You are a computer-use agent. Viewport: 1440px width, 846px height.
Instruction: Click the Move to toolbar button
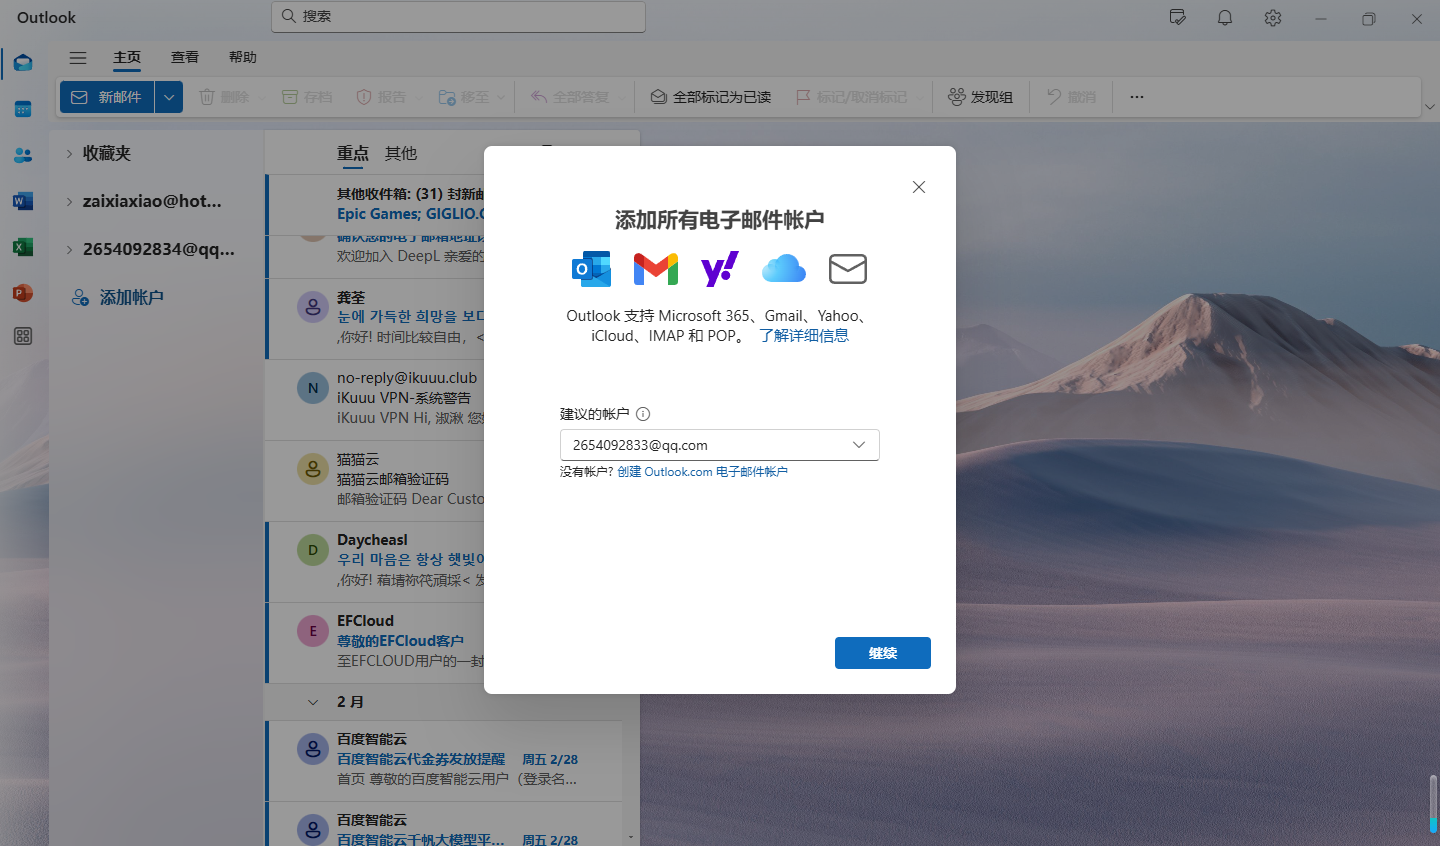(464, 97)
